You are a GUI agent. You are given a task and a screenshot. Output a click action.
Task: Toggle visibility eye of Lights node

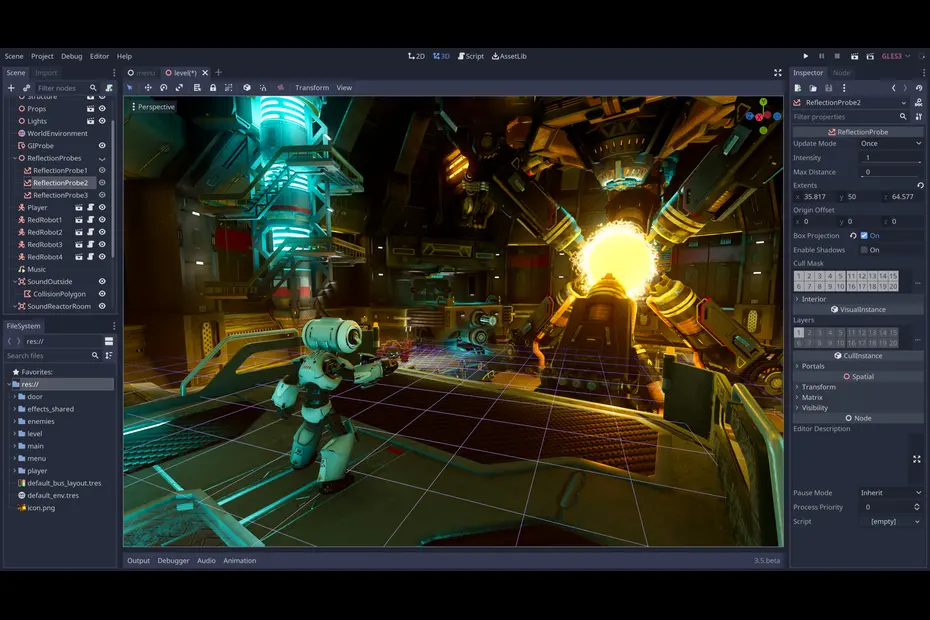pyautogui.click(x=102, y=121)
